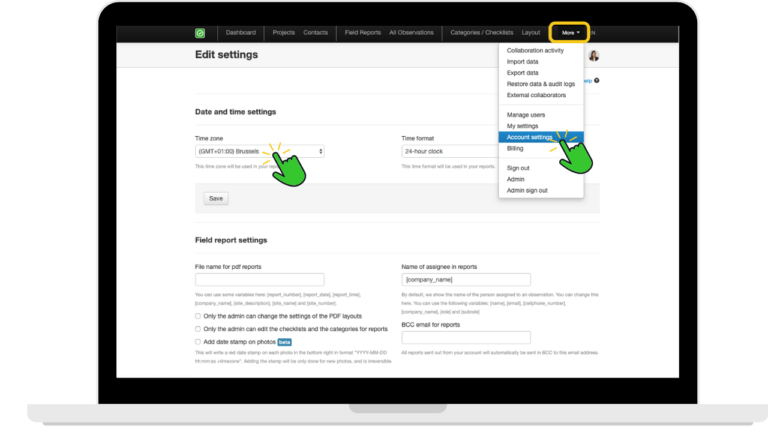768x432 pixels.
Task: Open the Admin menu entry
Action: [515, 179]
